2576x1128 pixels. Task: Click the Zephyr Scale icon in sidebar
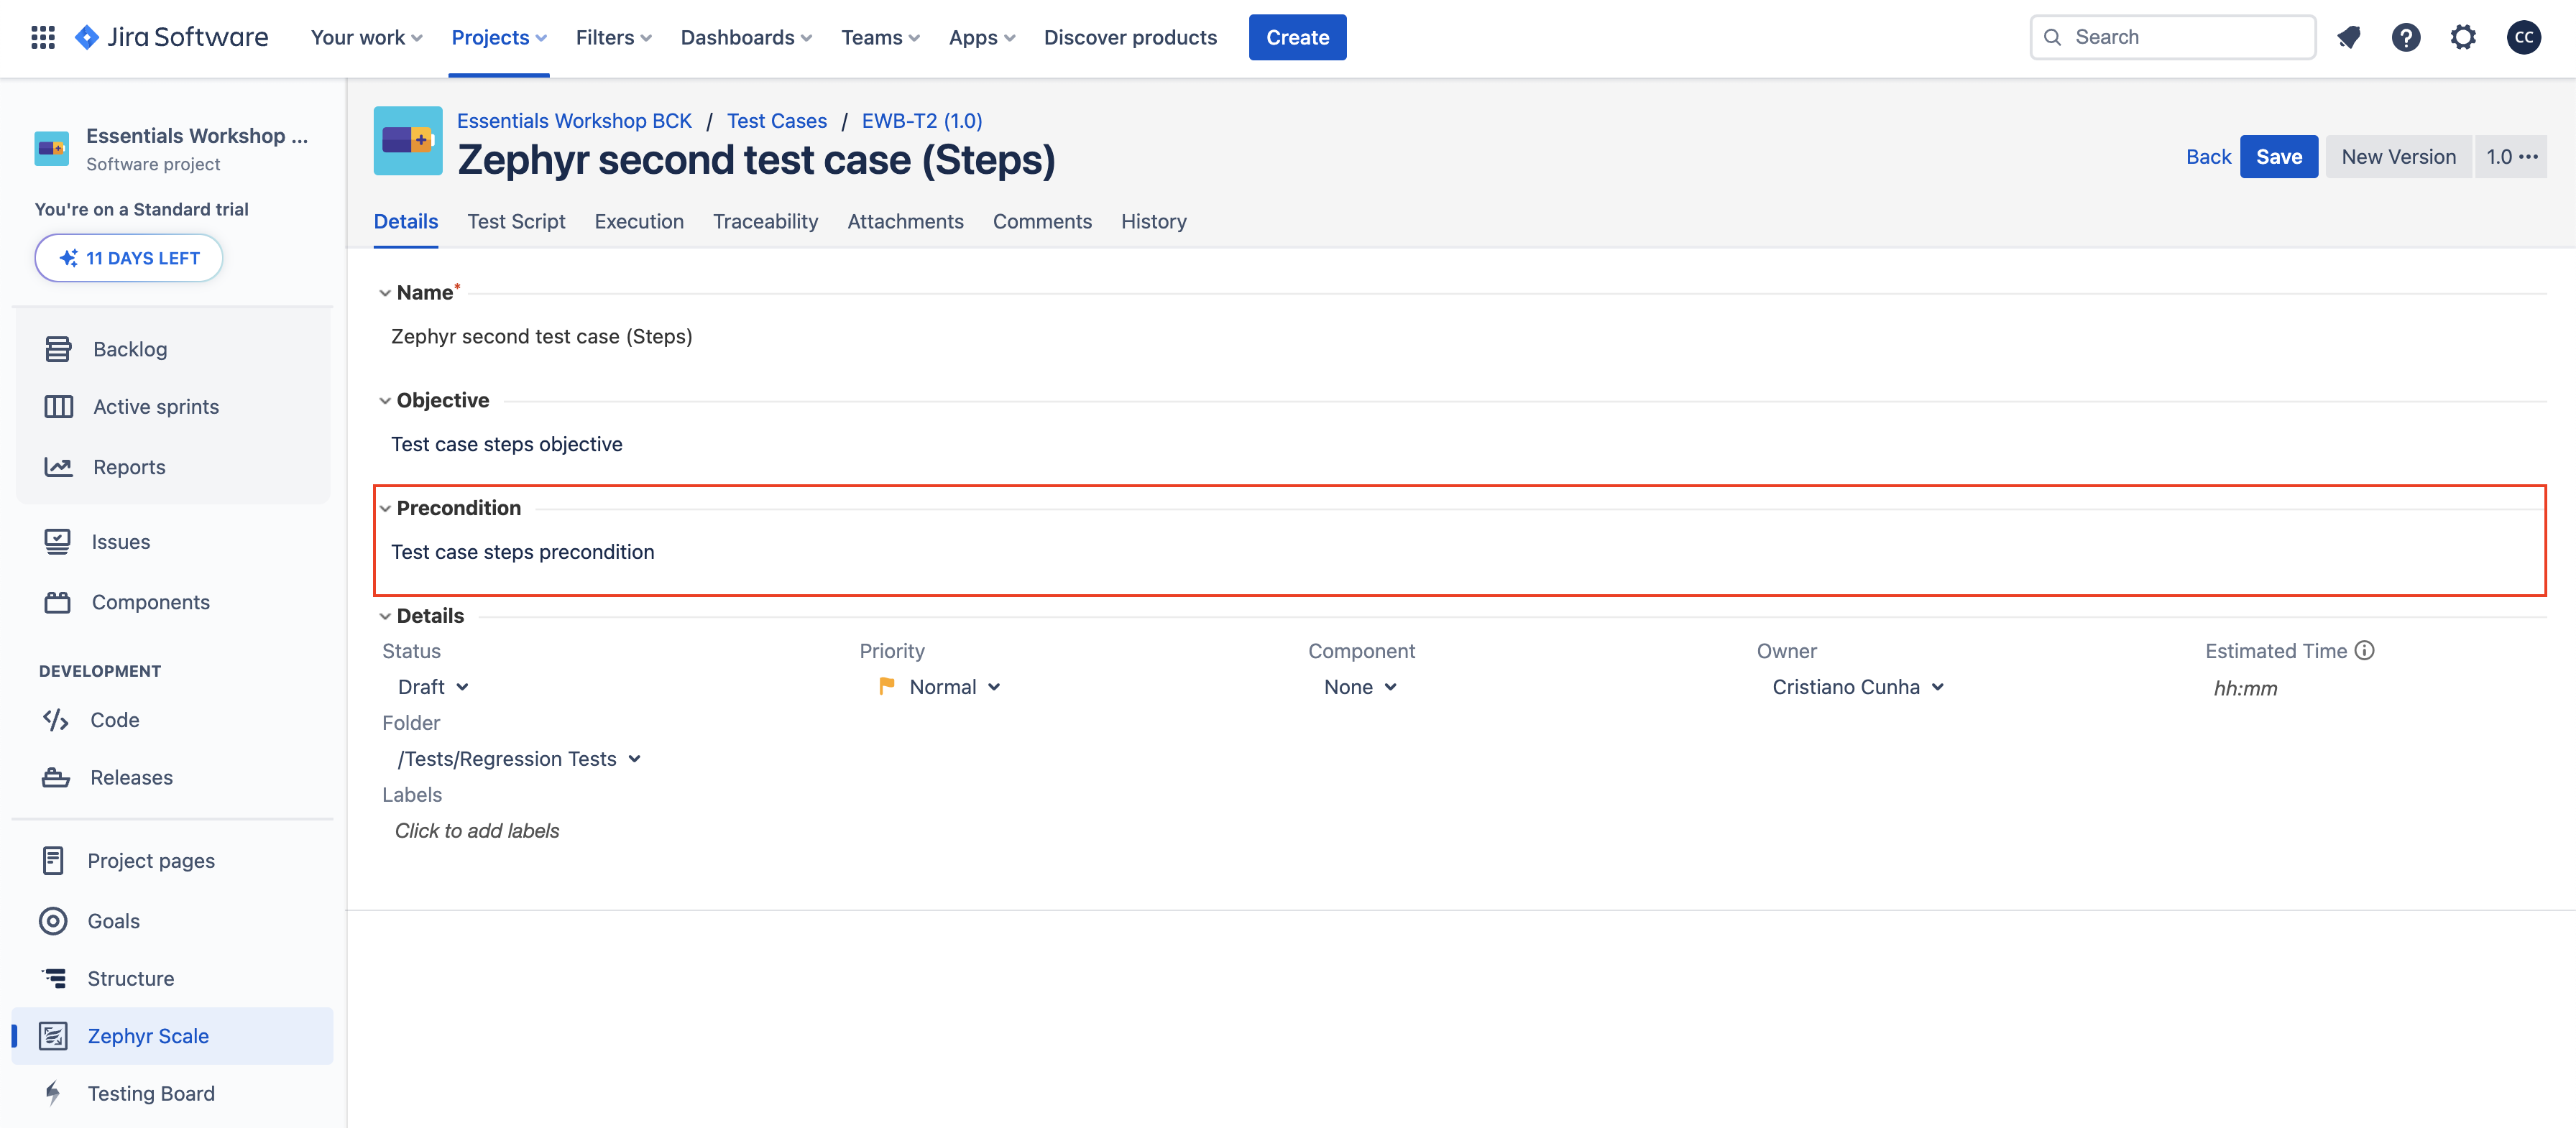(53, 1036)
